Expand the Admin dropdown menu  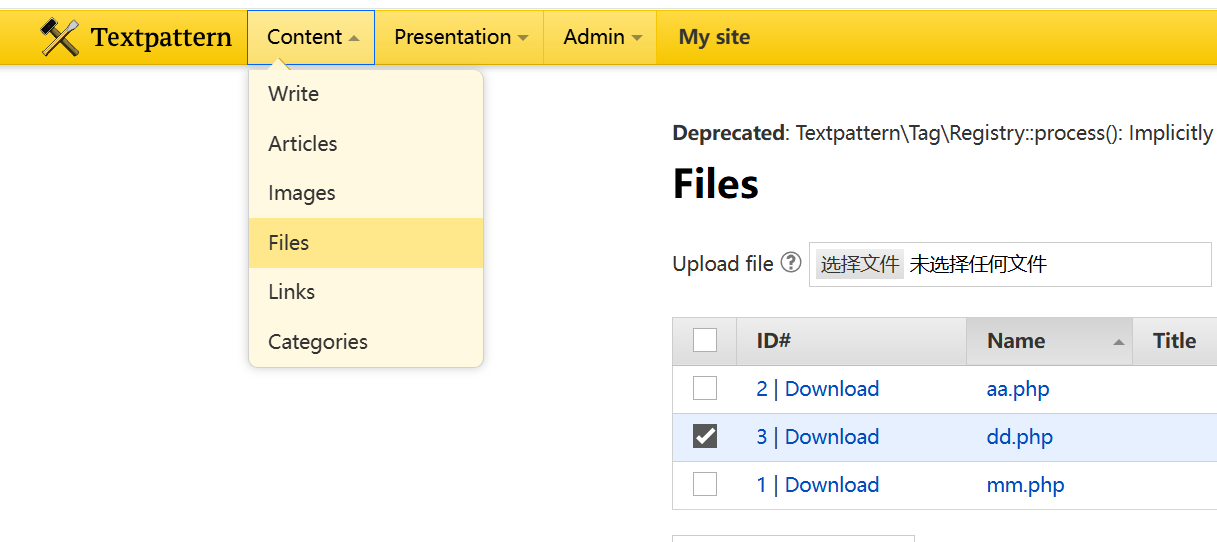(x=601, y=37)
